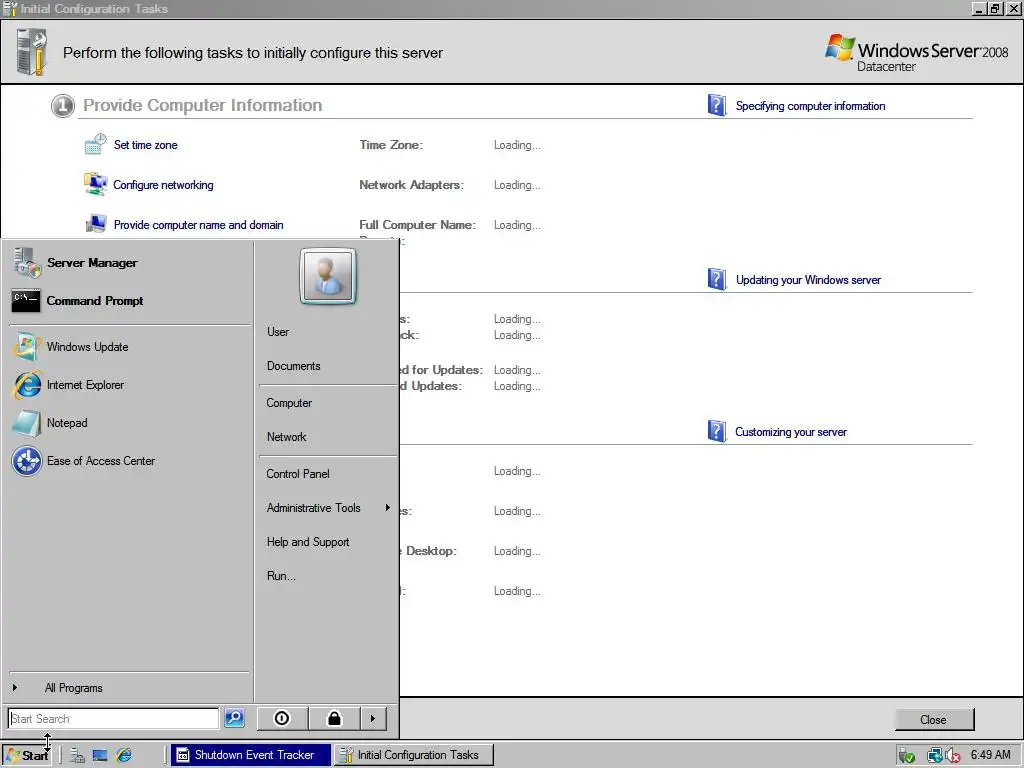
Task: Switch to Initial Configuration Tasks taskbar button
Action: click(x=414, y=756)
